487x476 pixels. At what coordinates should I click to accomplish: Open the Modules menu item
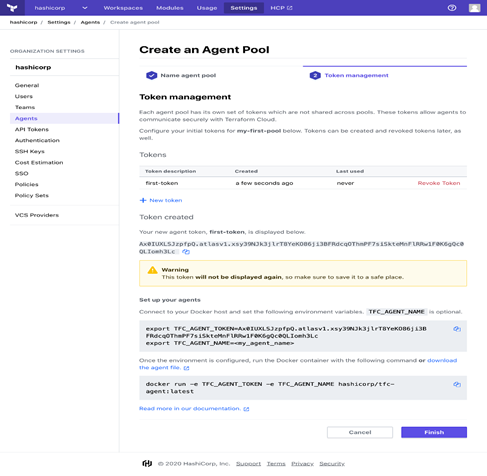tap(170, 8)
